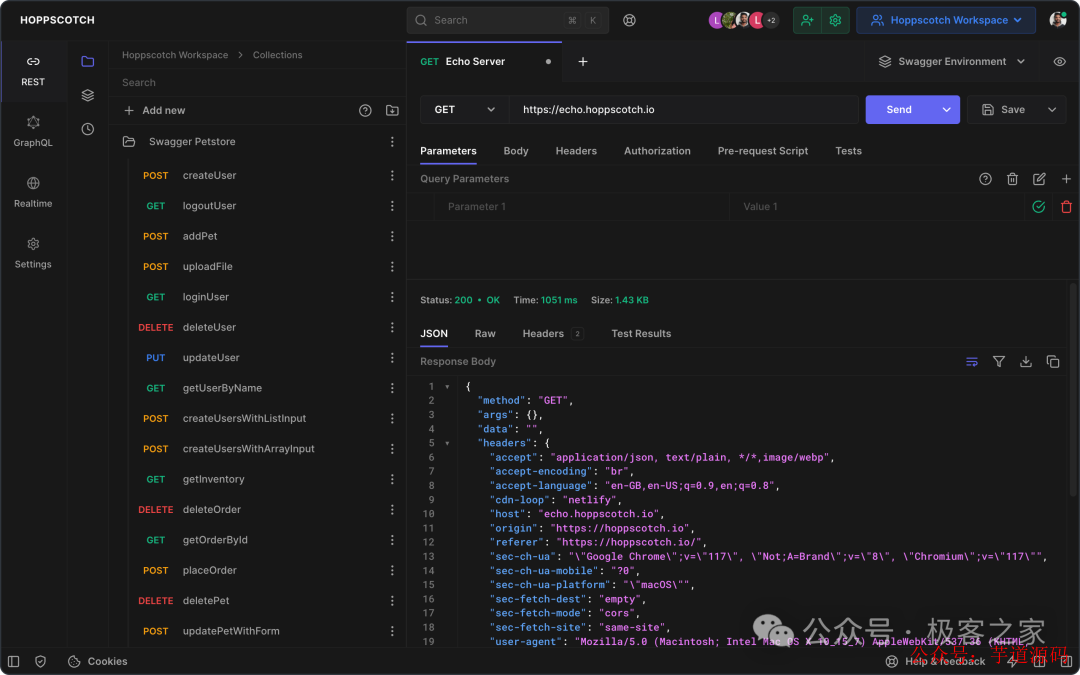The height and width of the screenshot is (675, 1080).
Task: Clear all query parameters with trash icon
Action: tap(1012, 179)
